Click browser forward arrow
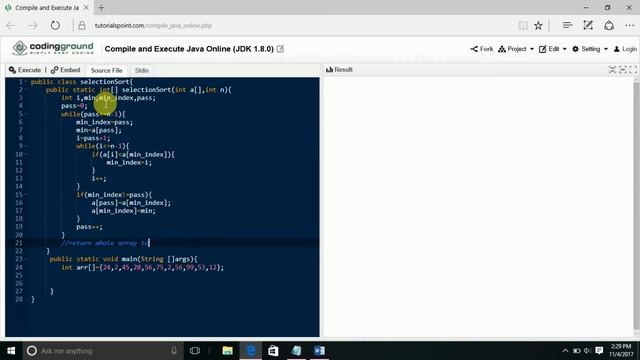The height and width of the screenshot is (360, 640). pos(33,26)
